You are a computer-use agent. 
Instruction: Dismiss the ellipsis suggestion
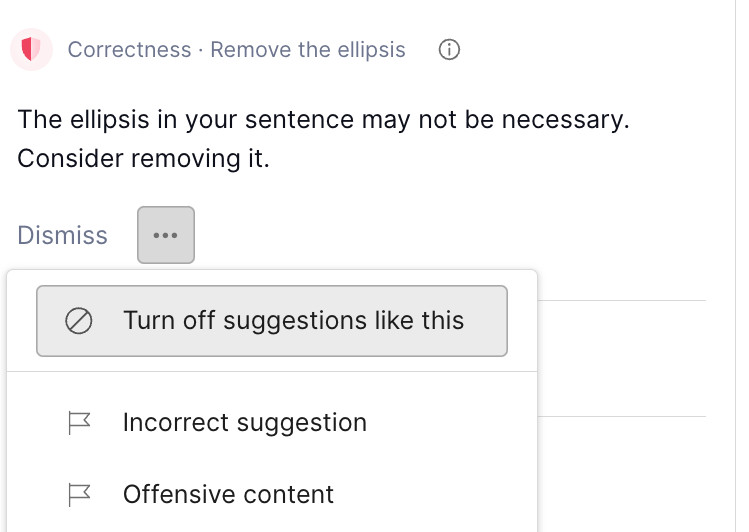63,235
